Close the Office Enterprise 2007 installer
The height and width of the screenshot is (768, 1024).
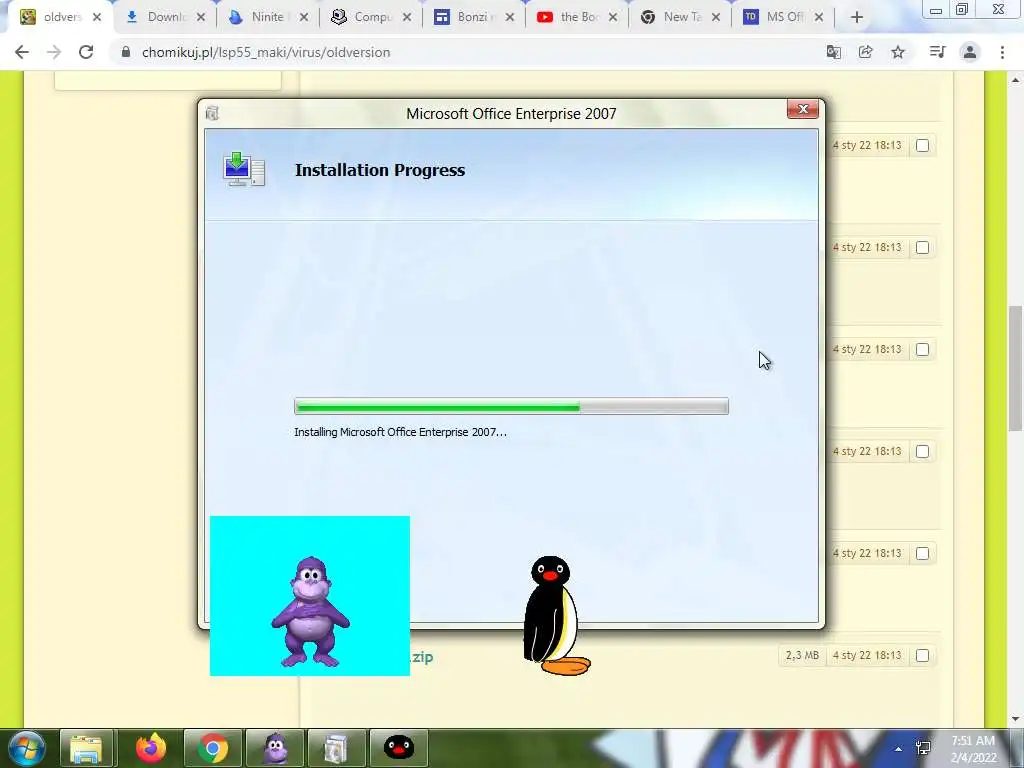[803, 109]
